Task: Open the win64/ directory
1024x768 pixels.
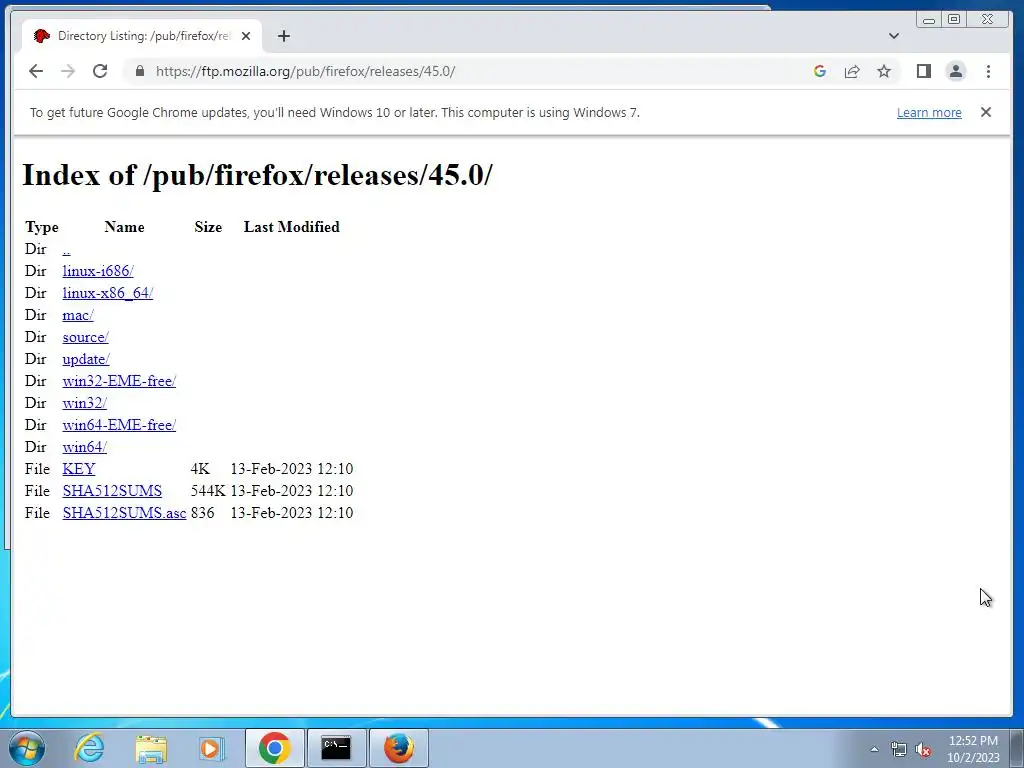Action: [x=85, y=447]
